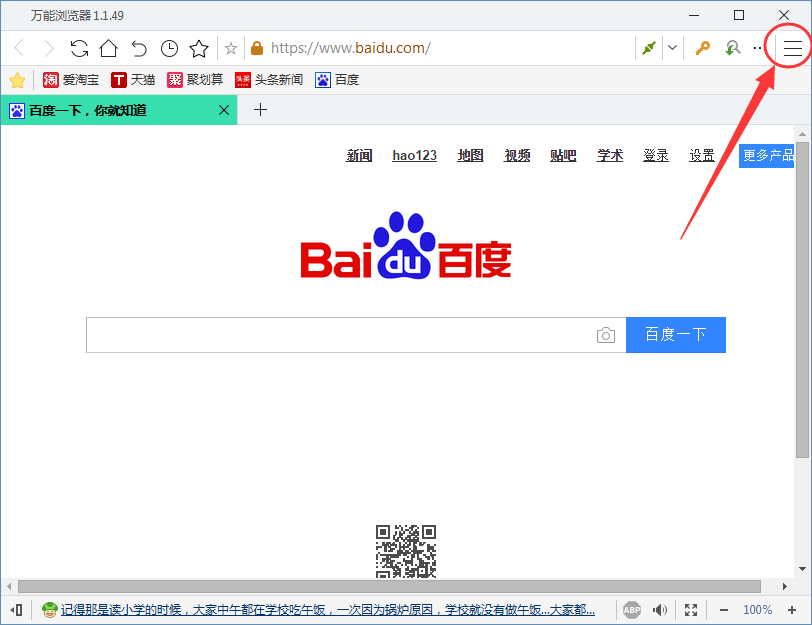Image resolution: width=812 pixels, height=625 pixels.
Task: Open the three-dots more options menu
Action: click(757, 47)
